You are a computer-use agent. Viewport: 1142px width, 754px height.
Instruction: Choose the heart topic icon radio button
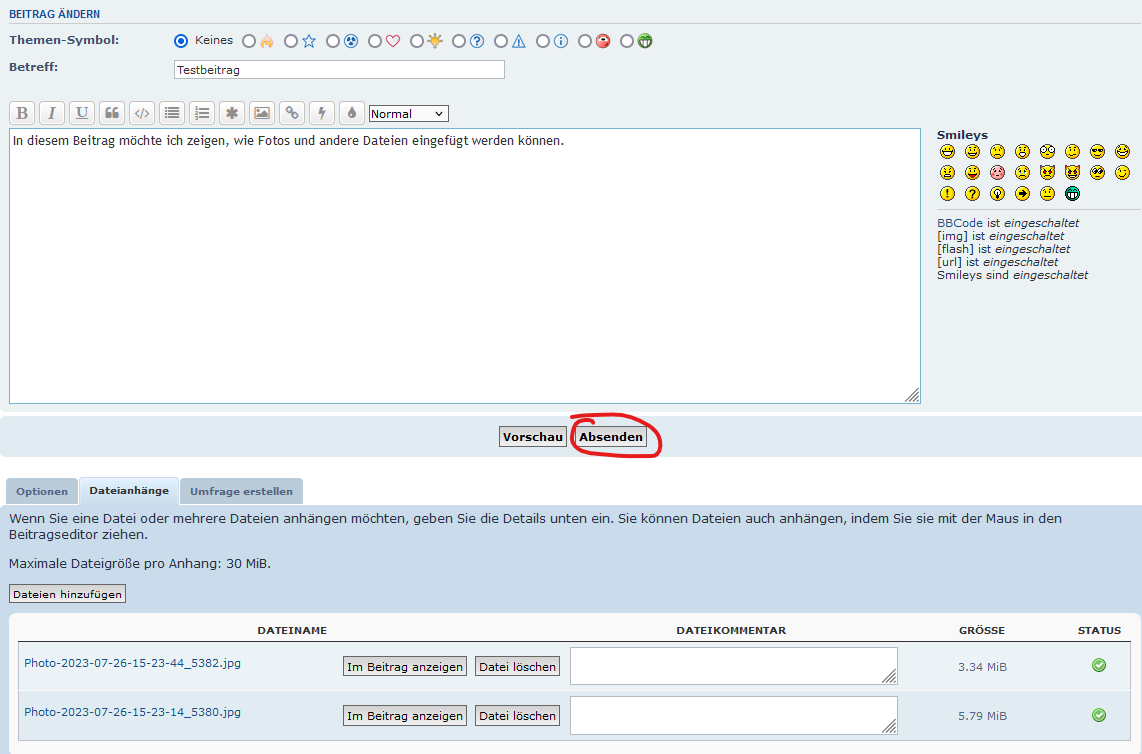click(x=375, y=41)
